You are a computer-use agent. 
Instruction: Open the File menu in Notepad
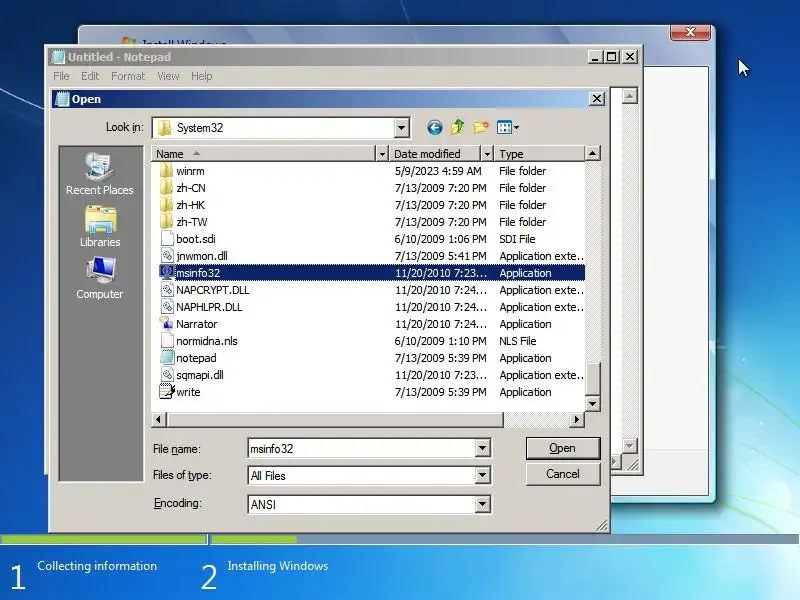coord(61,76)
